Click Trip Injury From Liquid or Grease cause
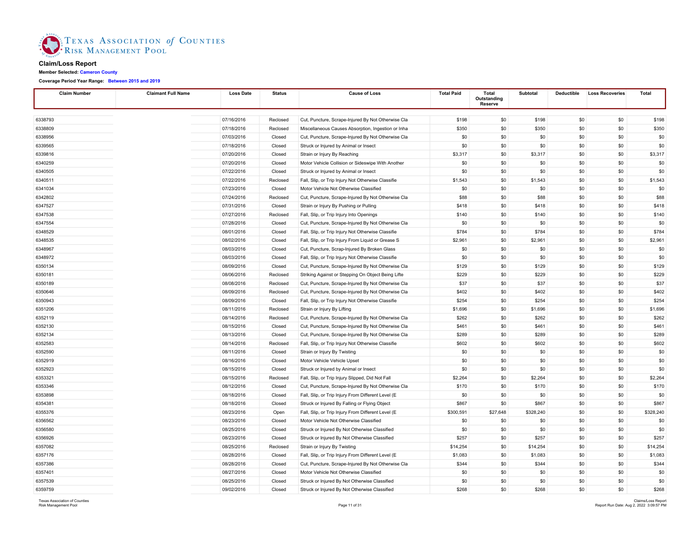Image resolution: width=700 pixels, height=540 pixels. [350, 240]
